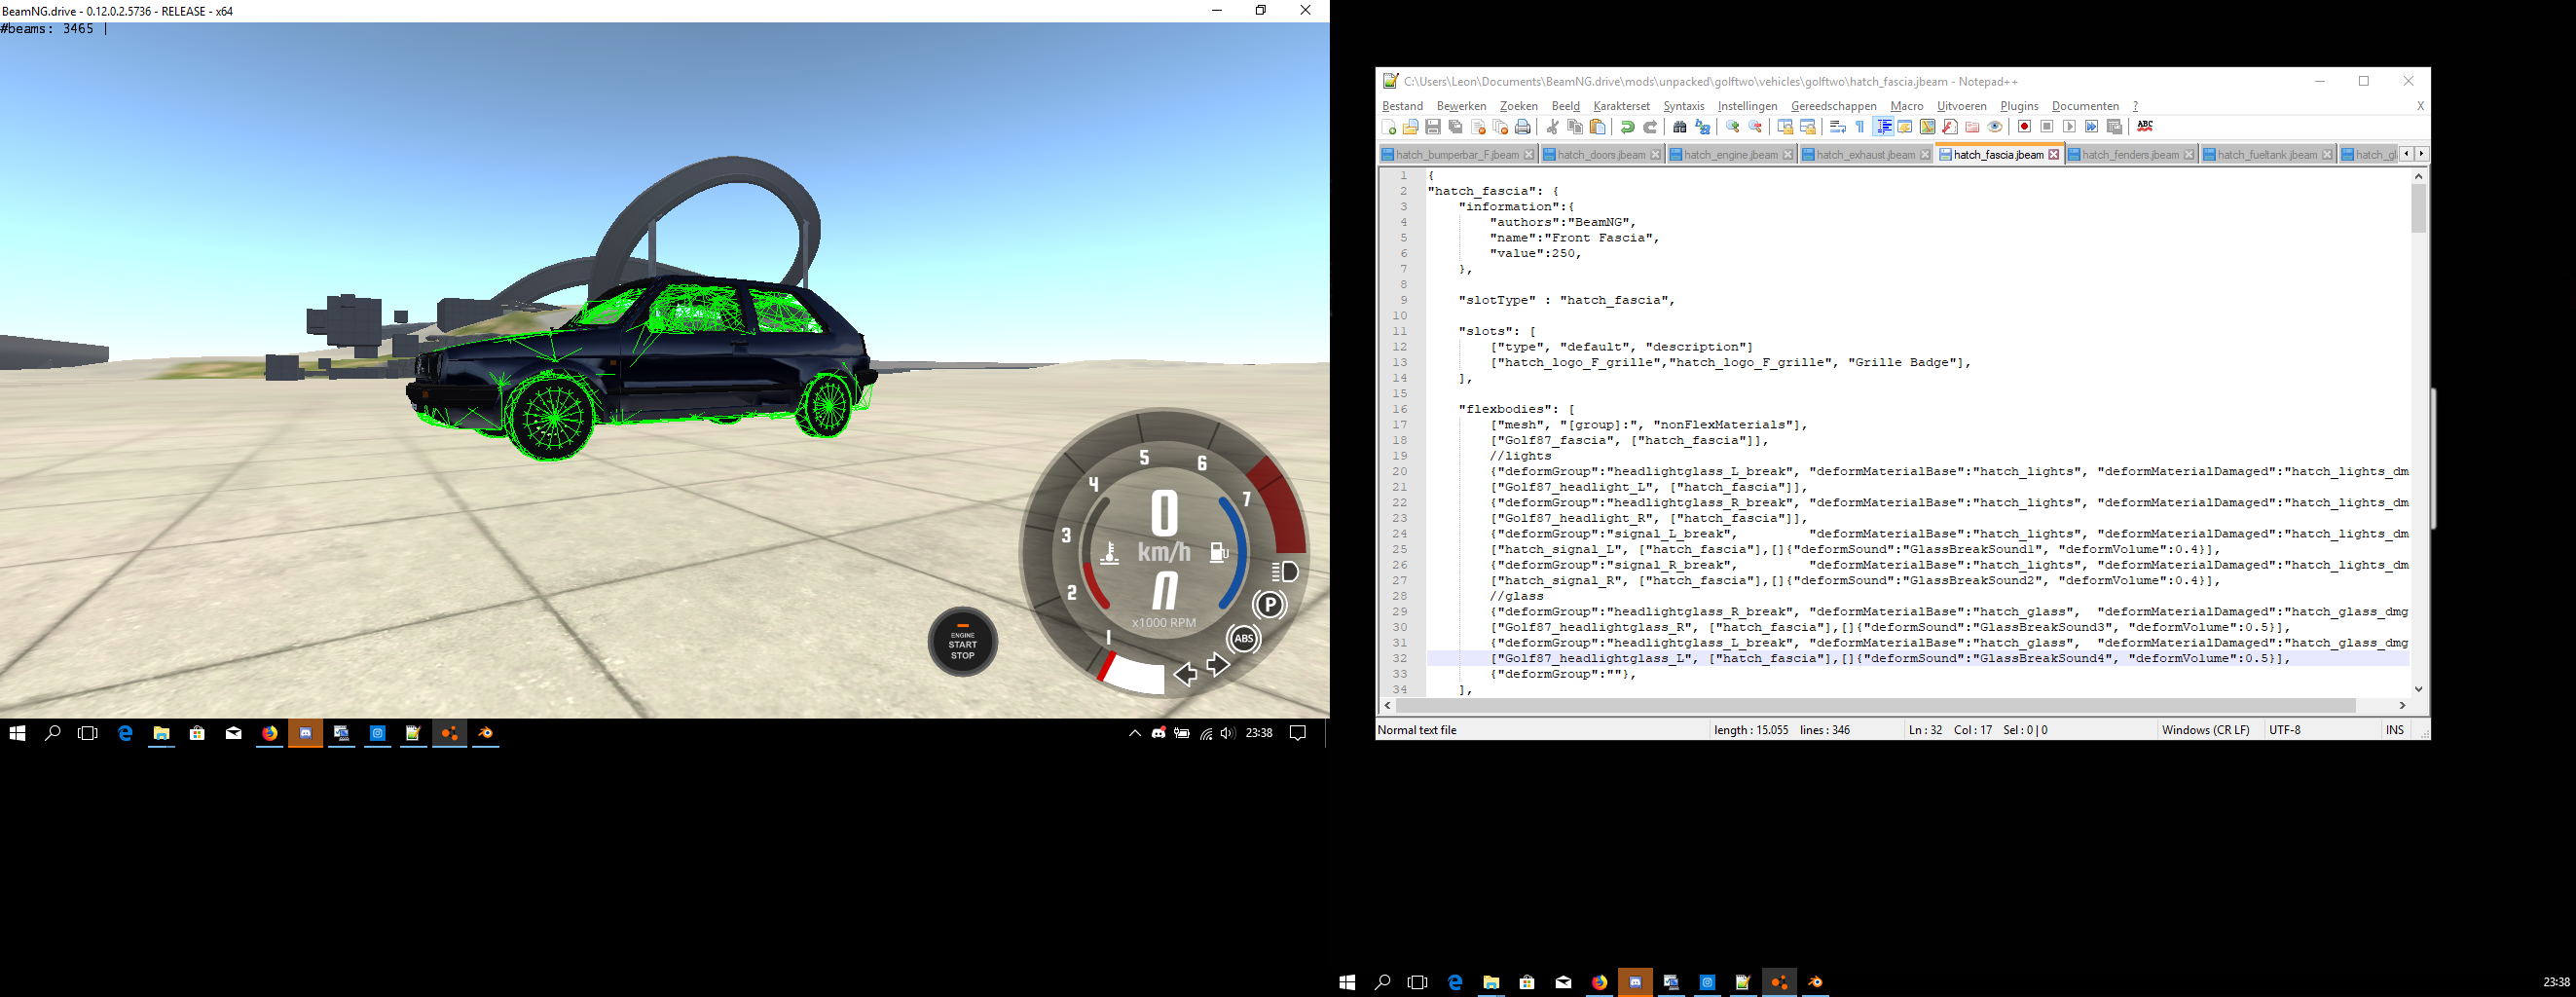The image size is (2576, 997).
Task: Click the right turn signal arrow on gauge
Action: pos(1218,664)
